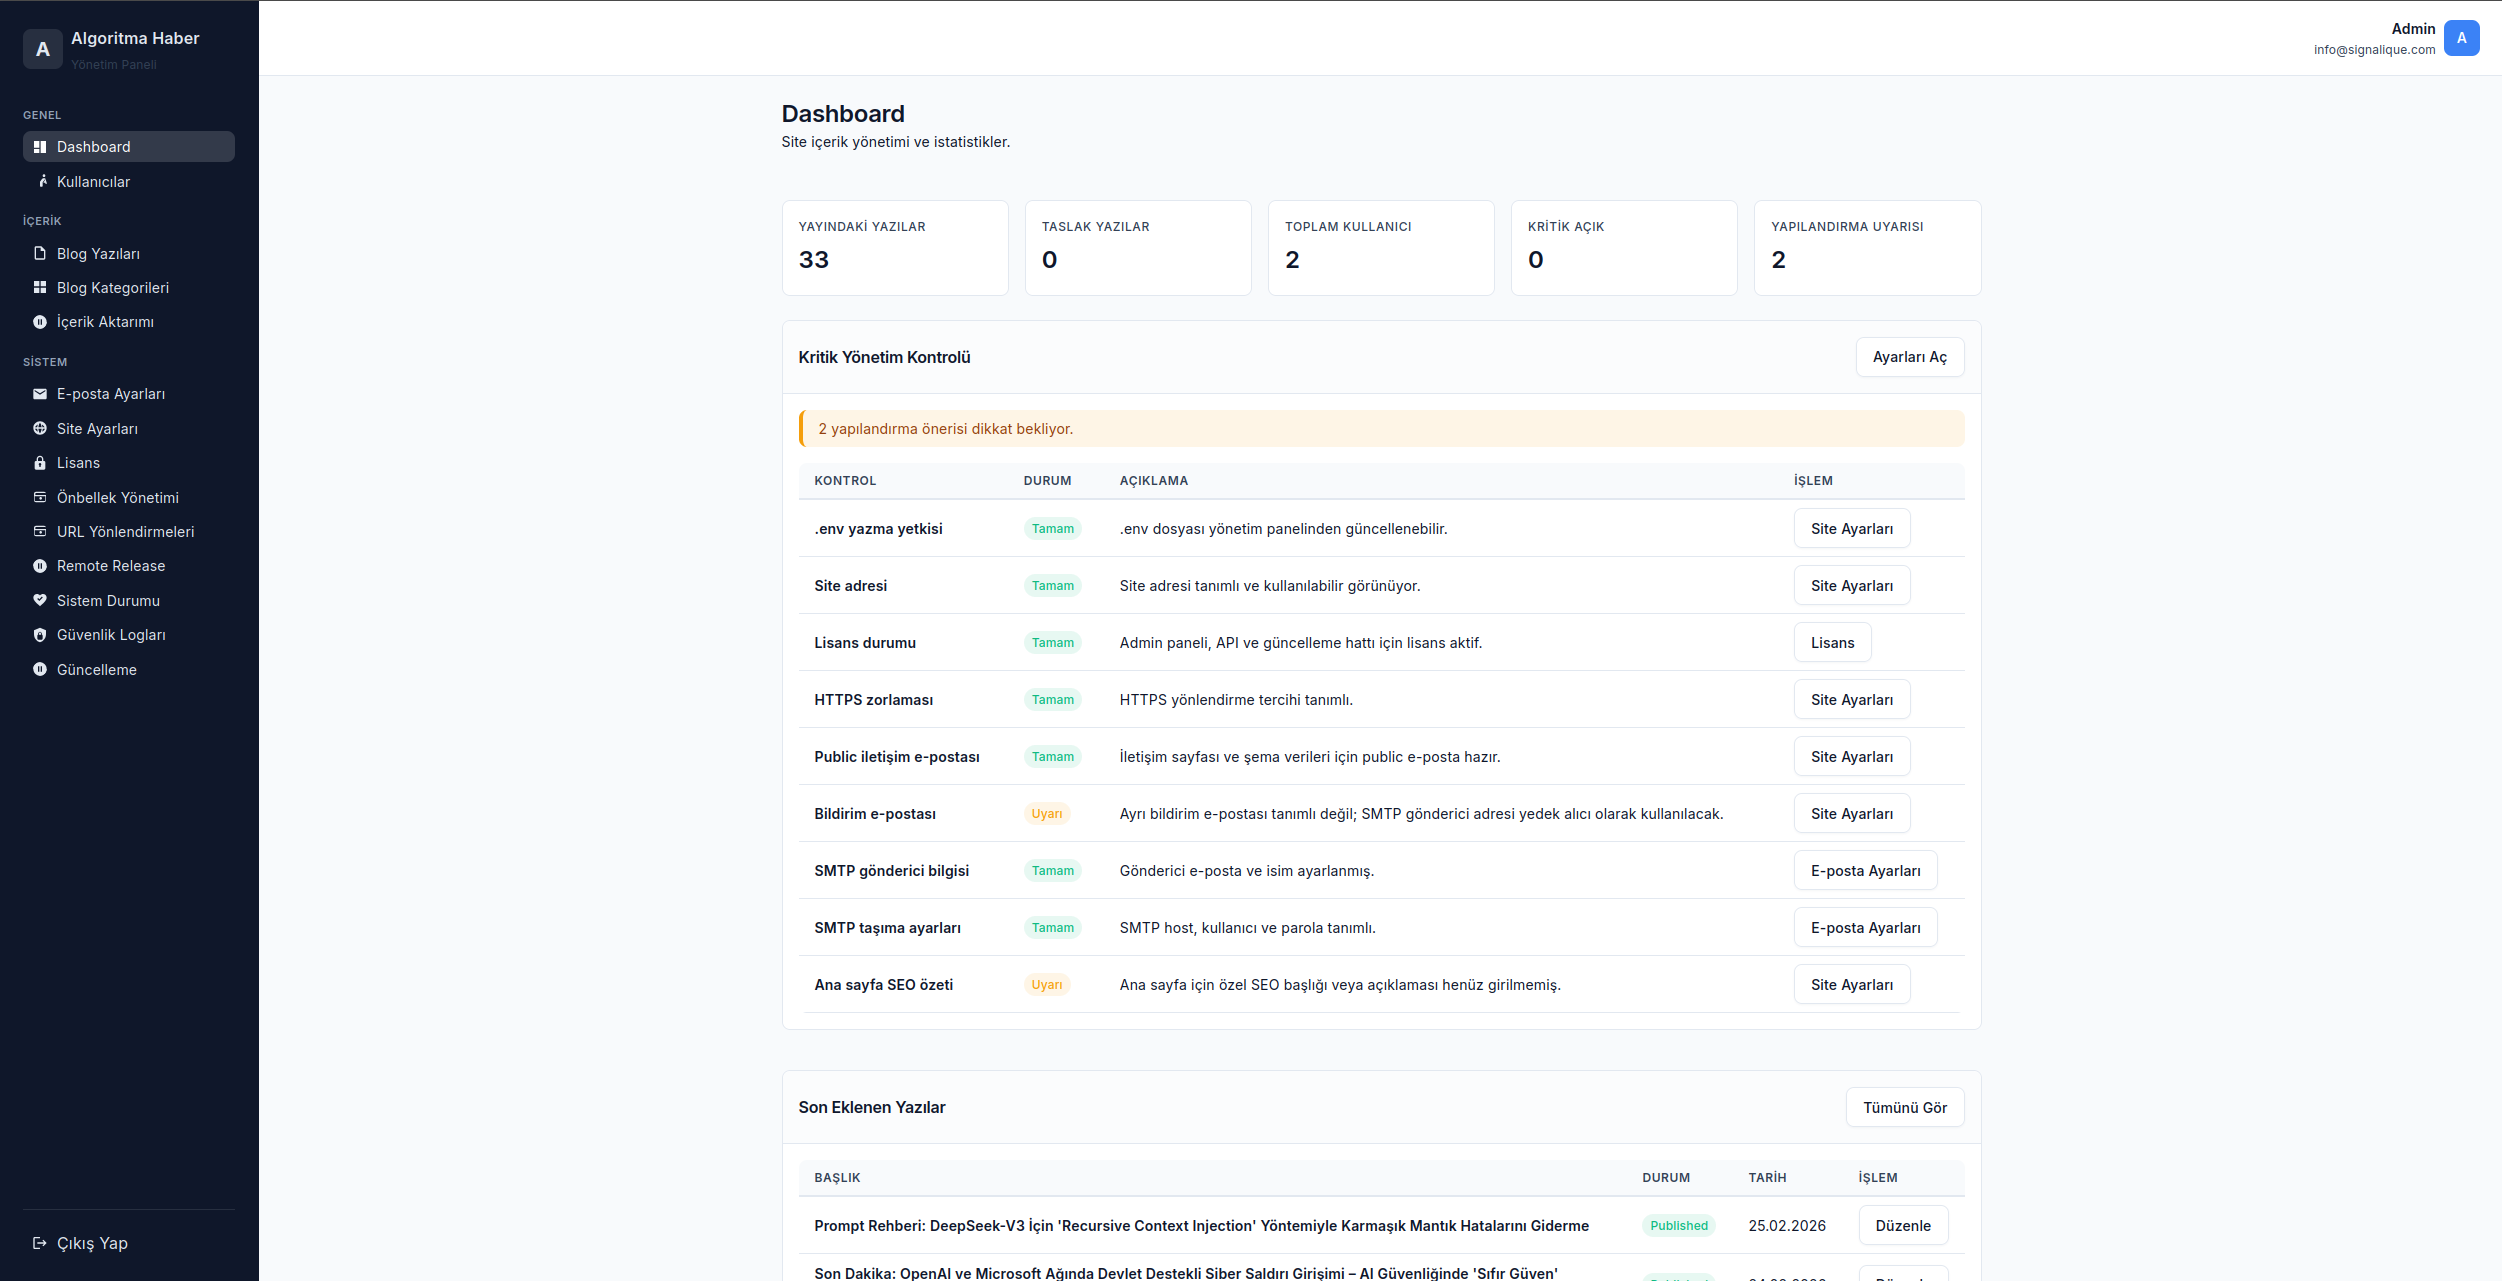Click the Tümünü Gör button

tap(1904, 1107)
